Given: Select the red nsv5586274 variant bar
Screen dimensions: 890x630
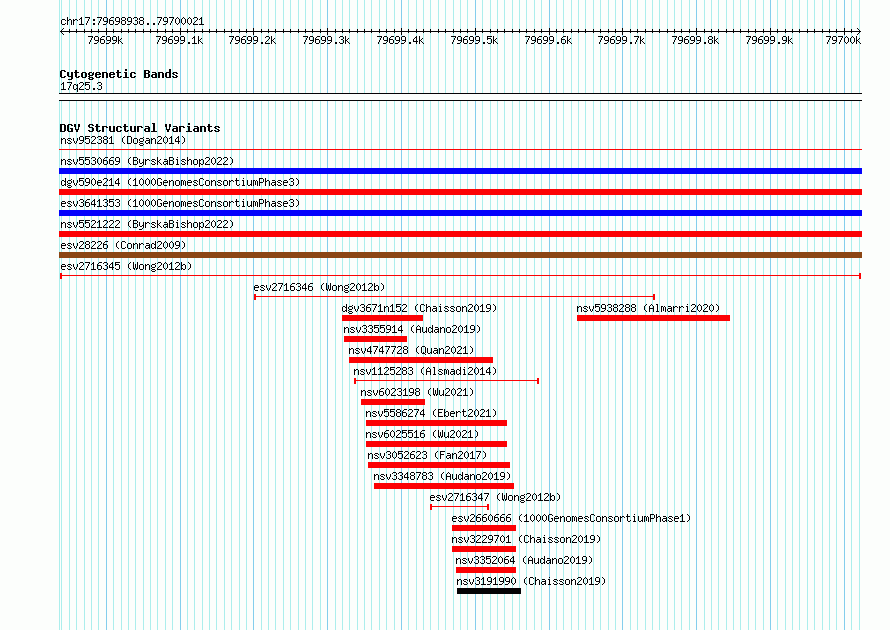Looking at the screenshot, I should [436, 423].
